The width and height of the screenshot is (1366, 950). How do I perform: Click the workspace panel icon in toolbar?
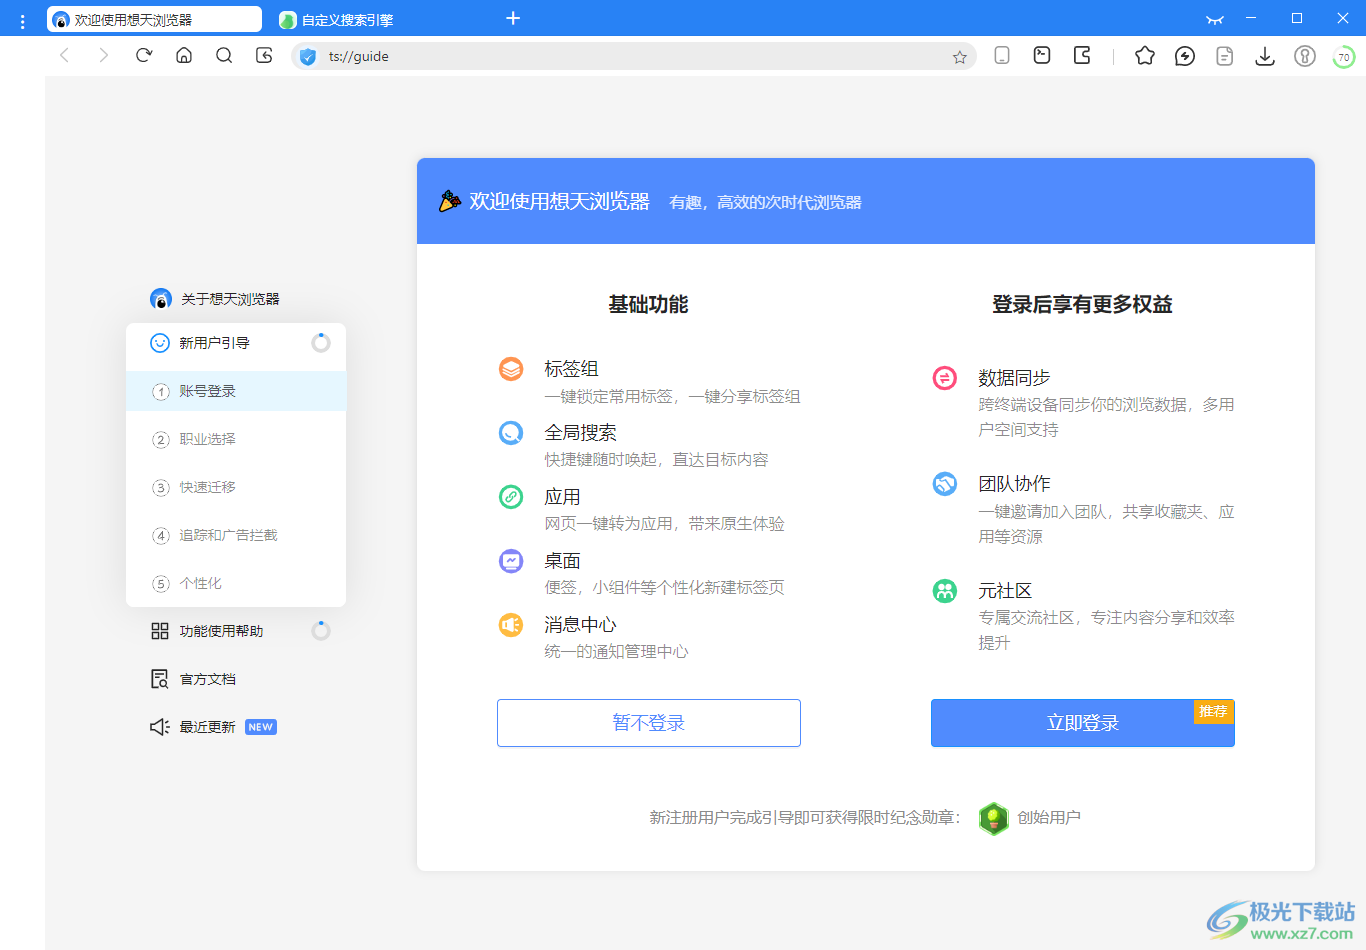click(1082, 56)
